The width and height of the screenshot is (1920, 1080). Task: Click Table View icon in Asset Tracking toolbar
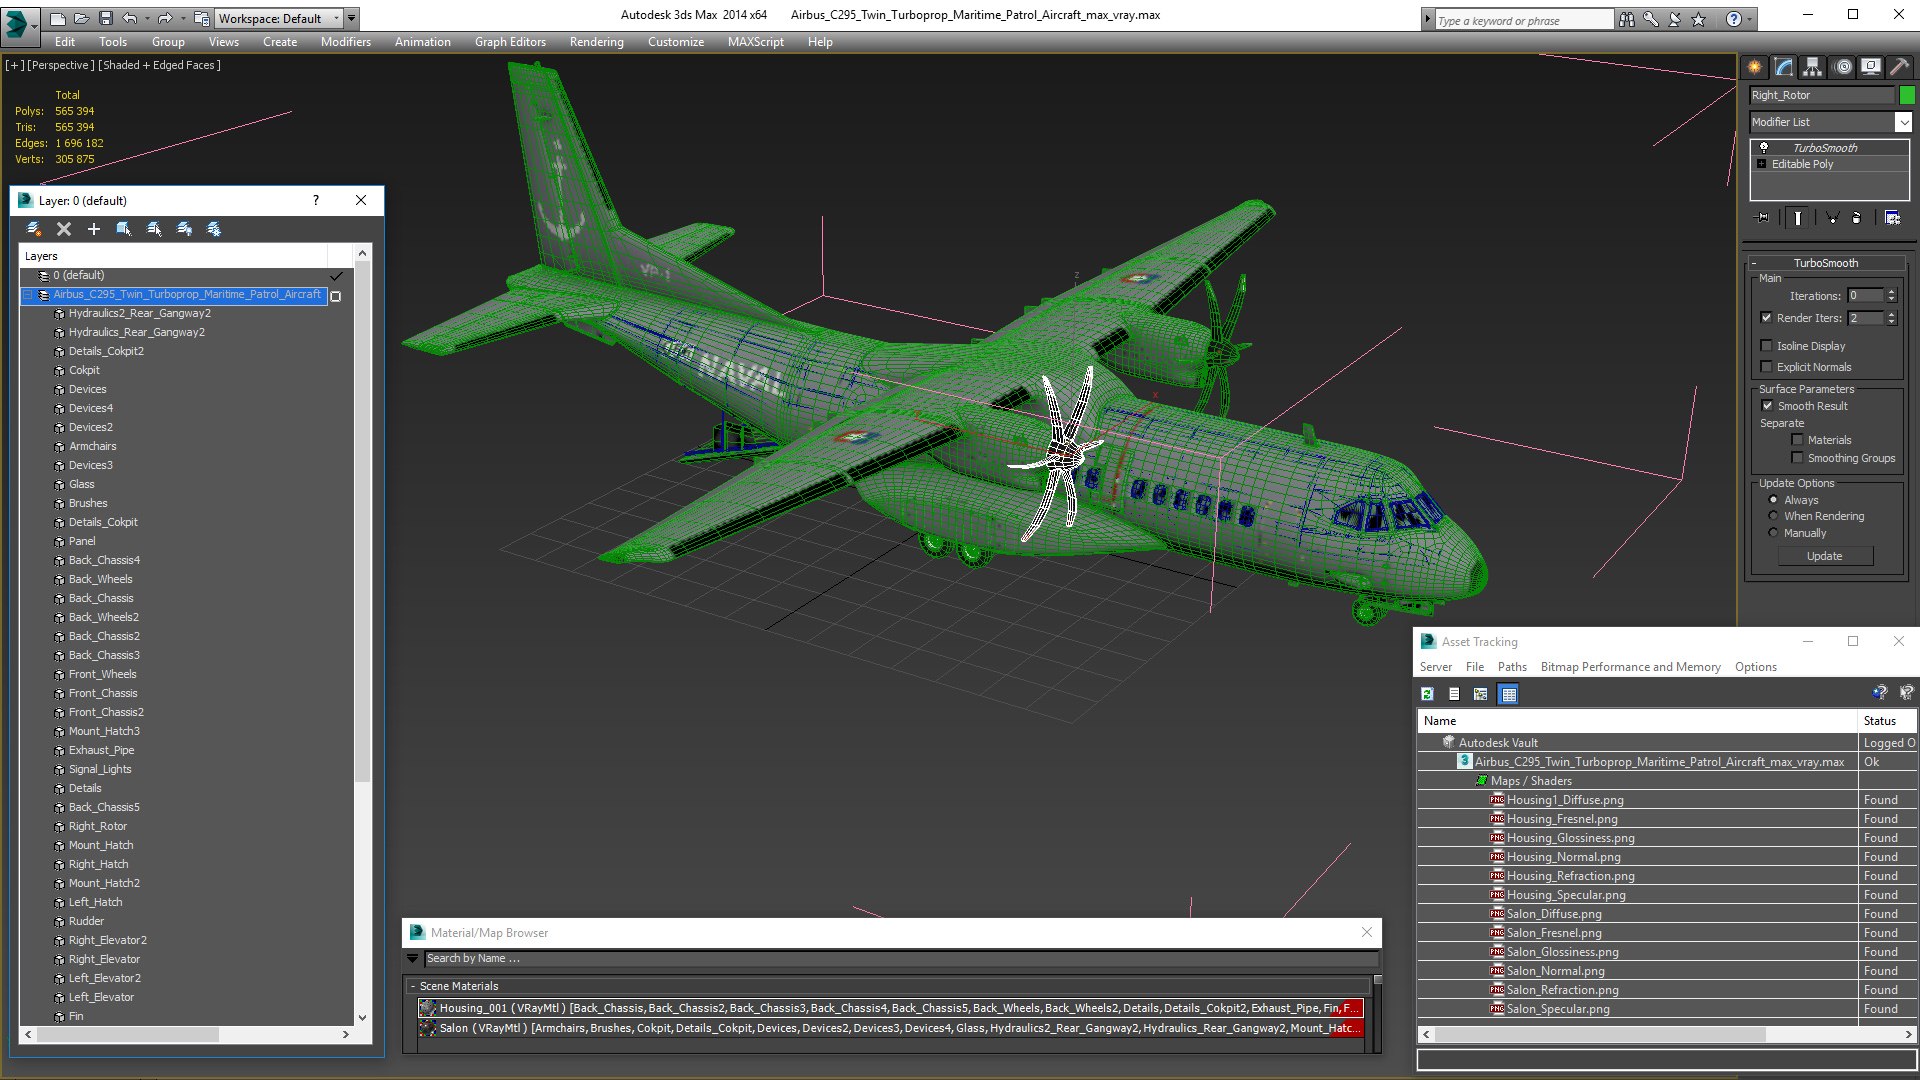click(1509, 694)
